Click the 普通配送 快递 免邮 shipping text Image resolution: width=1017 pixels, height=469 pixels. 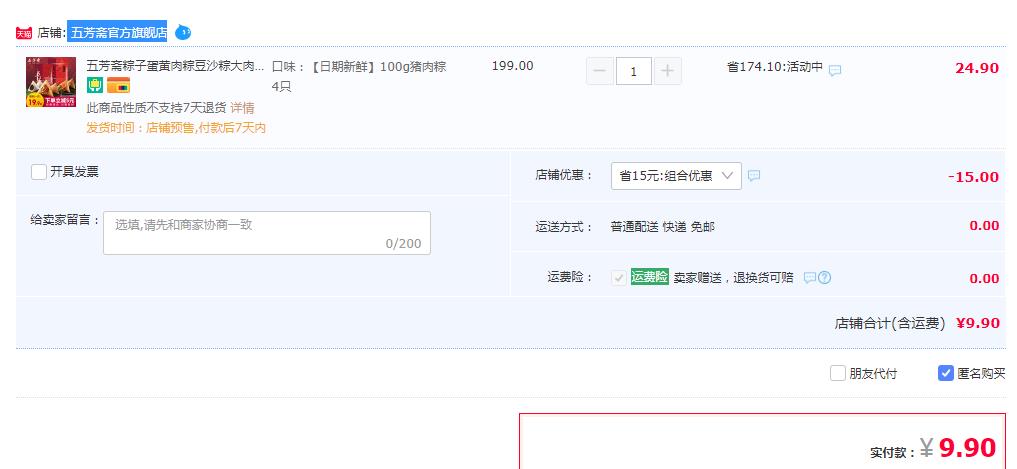(662, 226)
